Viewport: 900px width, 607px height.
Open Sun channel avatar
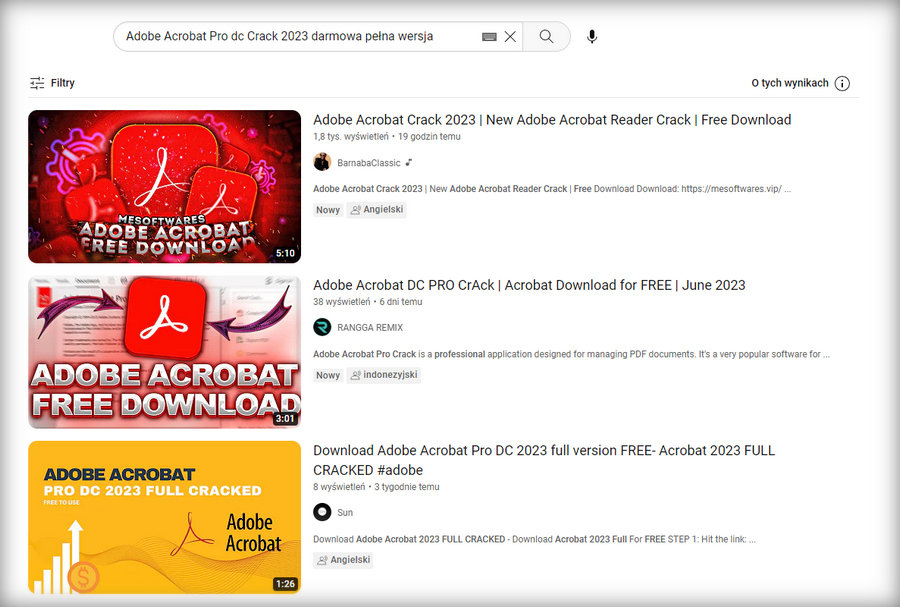[322, 512]
